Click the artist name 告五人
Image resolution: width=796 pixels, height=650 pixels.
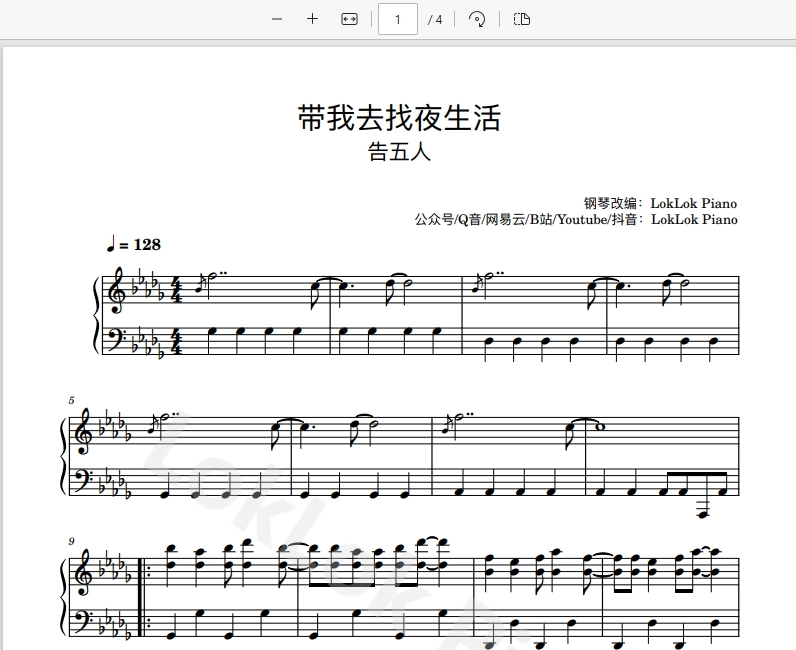[x=400, y=152]
